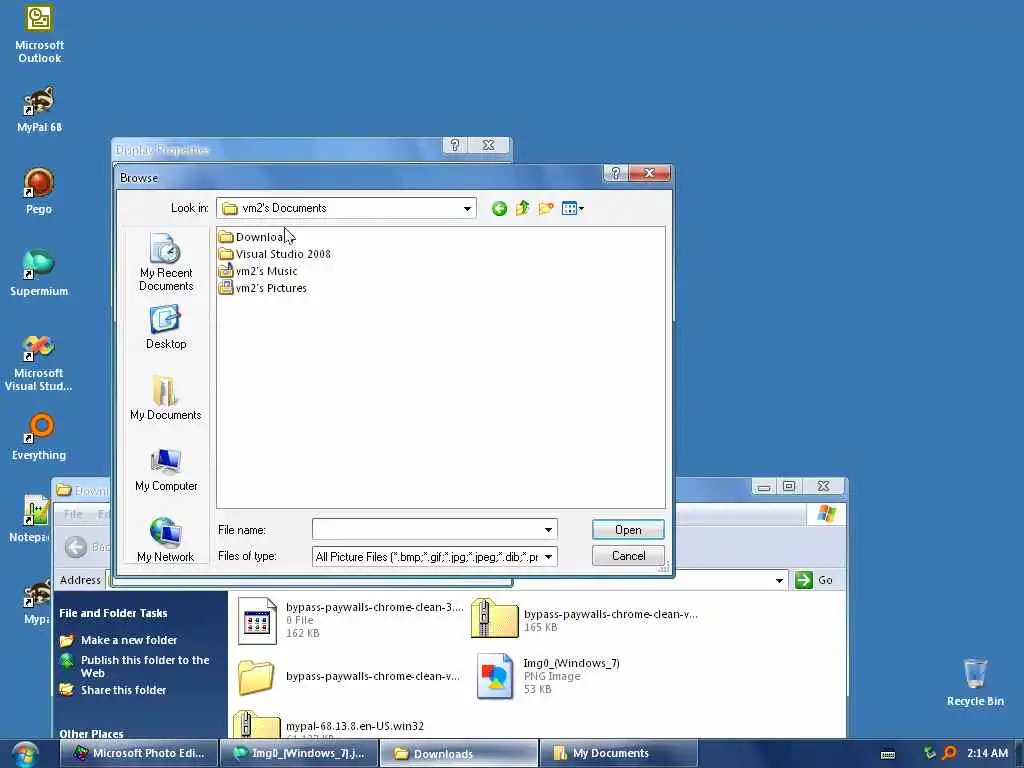Select the Visual Studio 2008 folder
Viewport: 1024px width, 768px height.
pyautogui.click(x=275, y=253)
